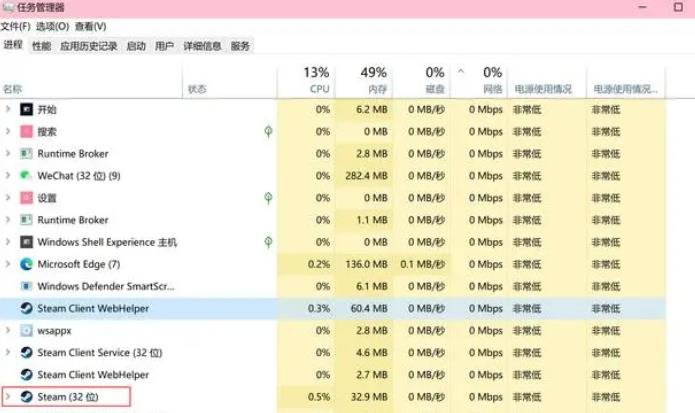Select the 进程 tab
Viewport: 695px width, 413px height.
13,45
